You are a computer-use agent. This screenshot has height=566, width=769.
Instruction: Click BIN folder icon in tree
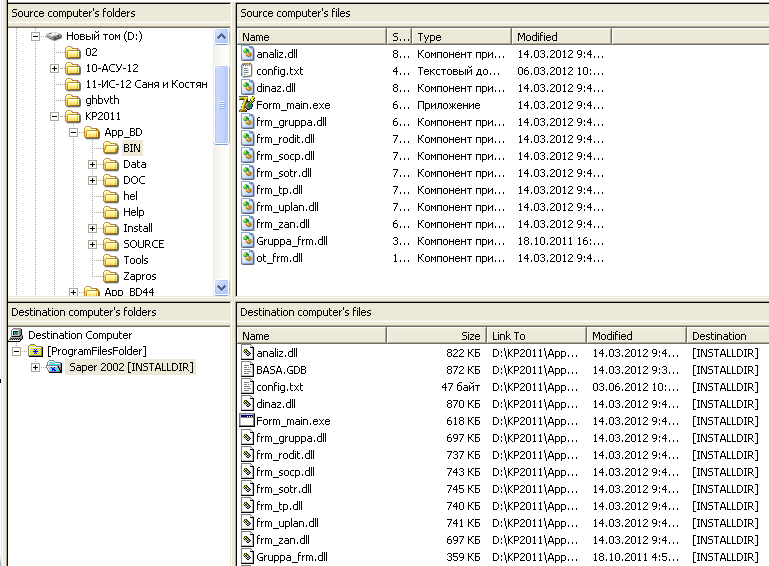coord(111,148)
